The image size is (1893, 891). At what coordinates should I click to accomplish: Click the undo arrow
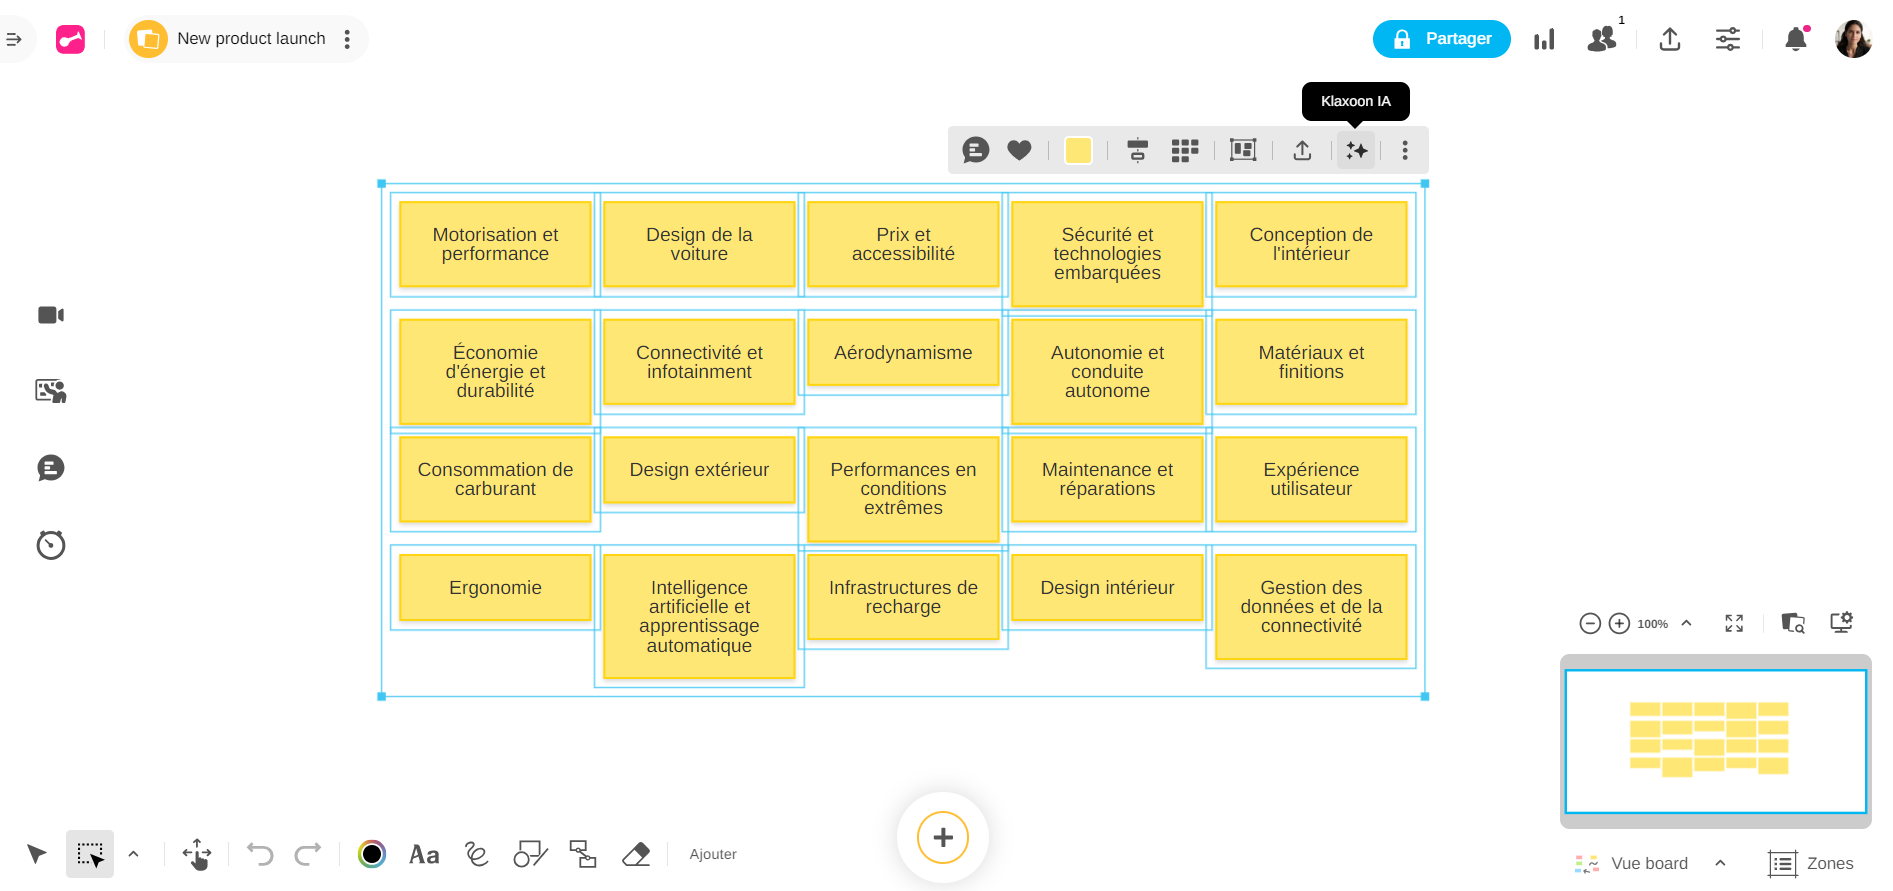click(260, 854)
